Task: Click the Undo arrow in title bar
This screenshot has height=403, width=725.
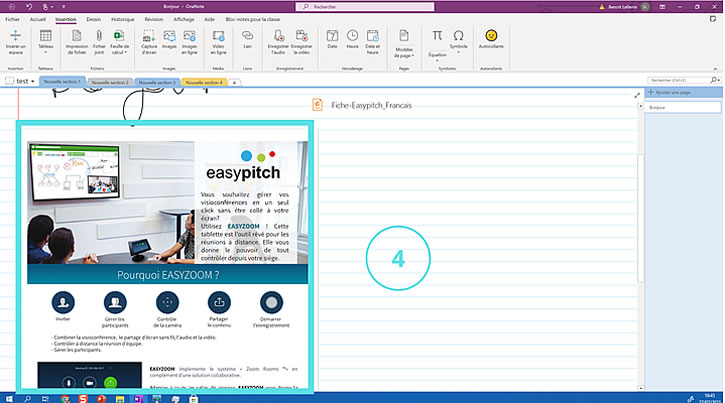Action: point(29,6)
